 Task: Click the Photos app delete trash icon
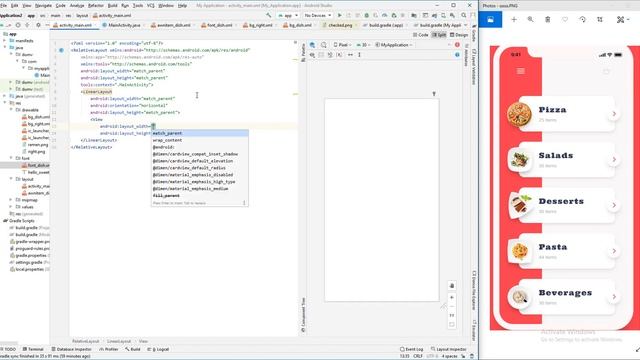[548, 20]
